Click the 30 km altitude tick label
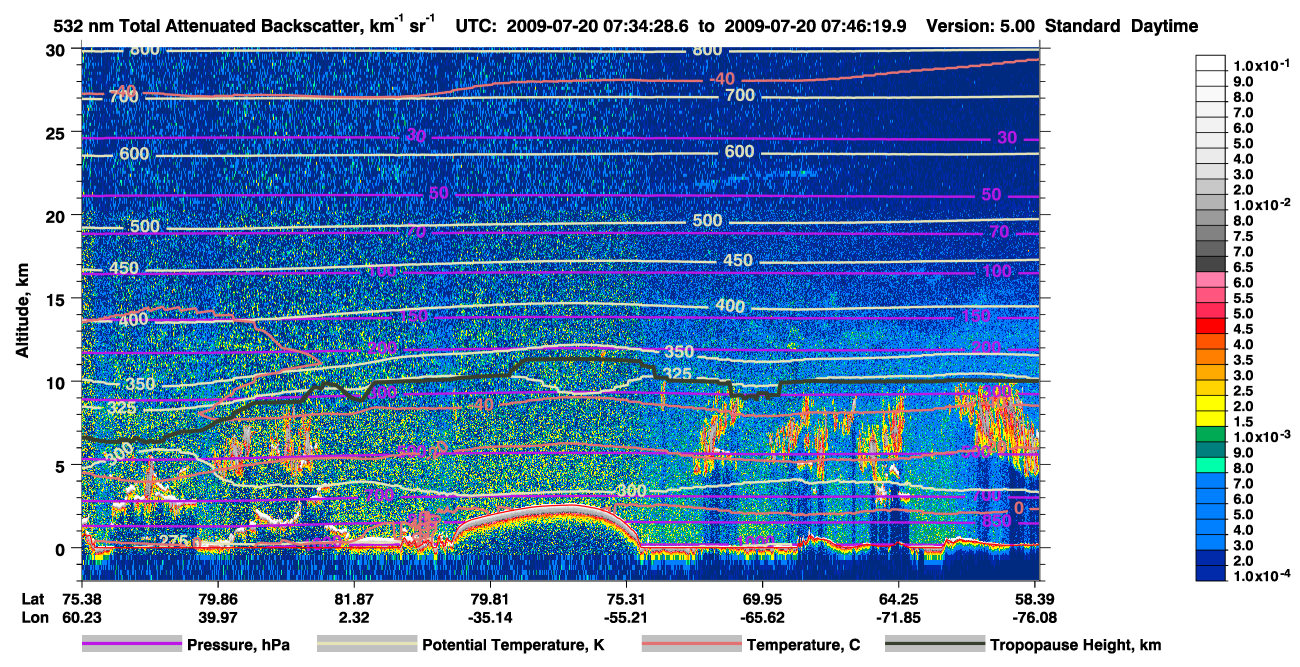Viewport: 1300px width, 667px height. [57, 50]
